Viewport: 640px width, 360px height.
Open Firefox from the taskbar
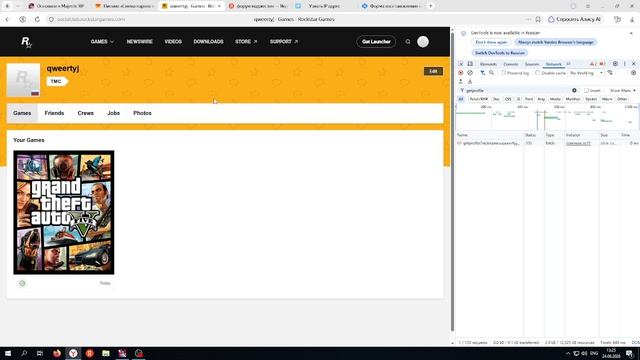[57, 353]
